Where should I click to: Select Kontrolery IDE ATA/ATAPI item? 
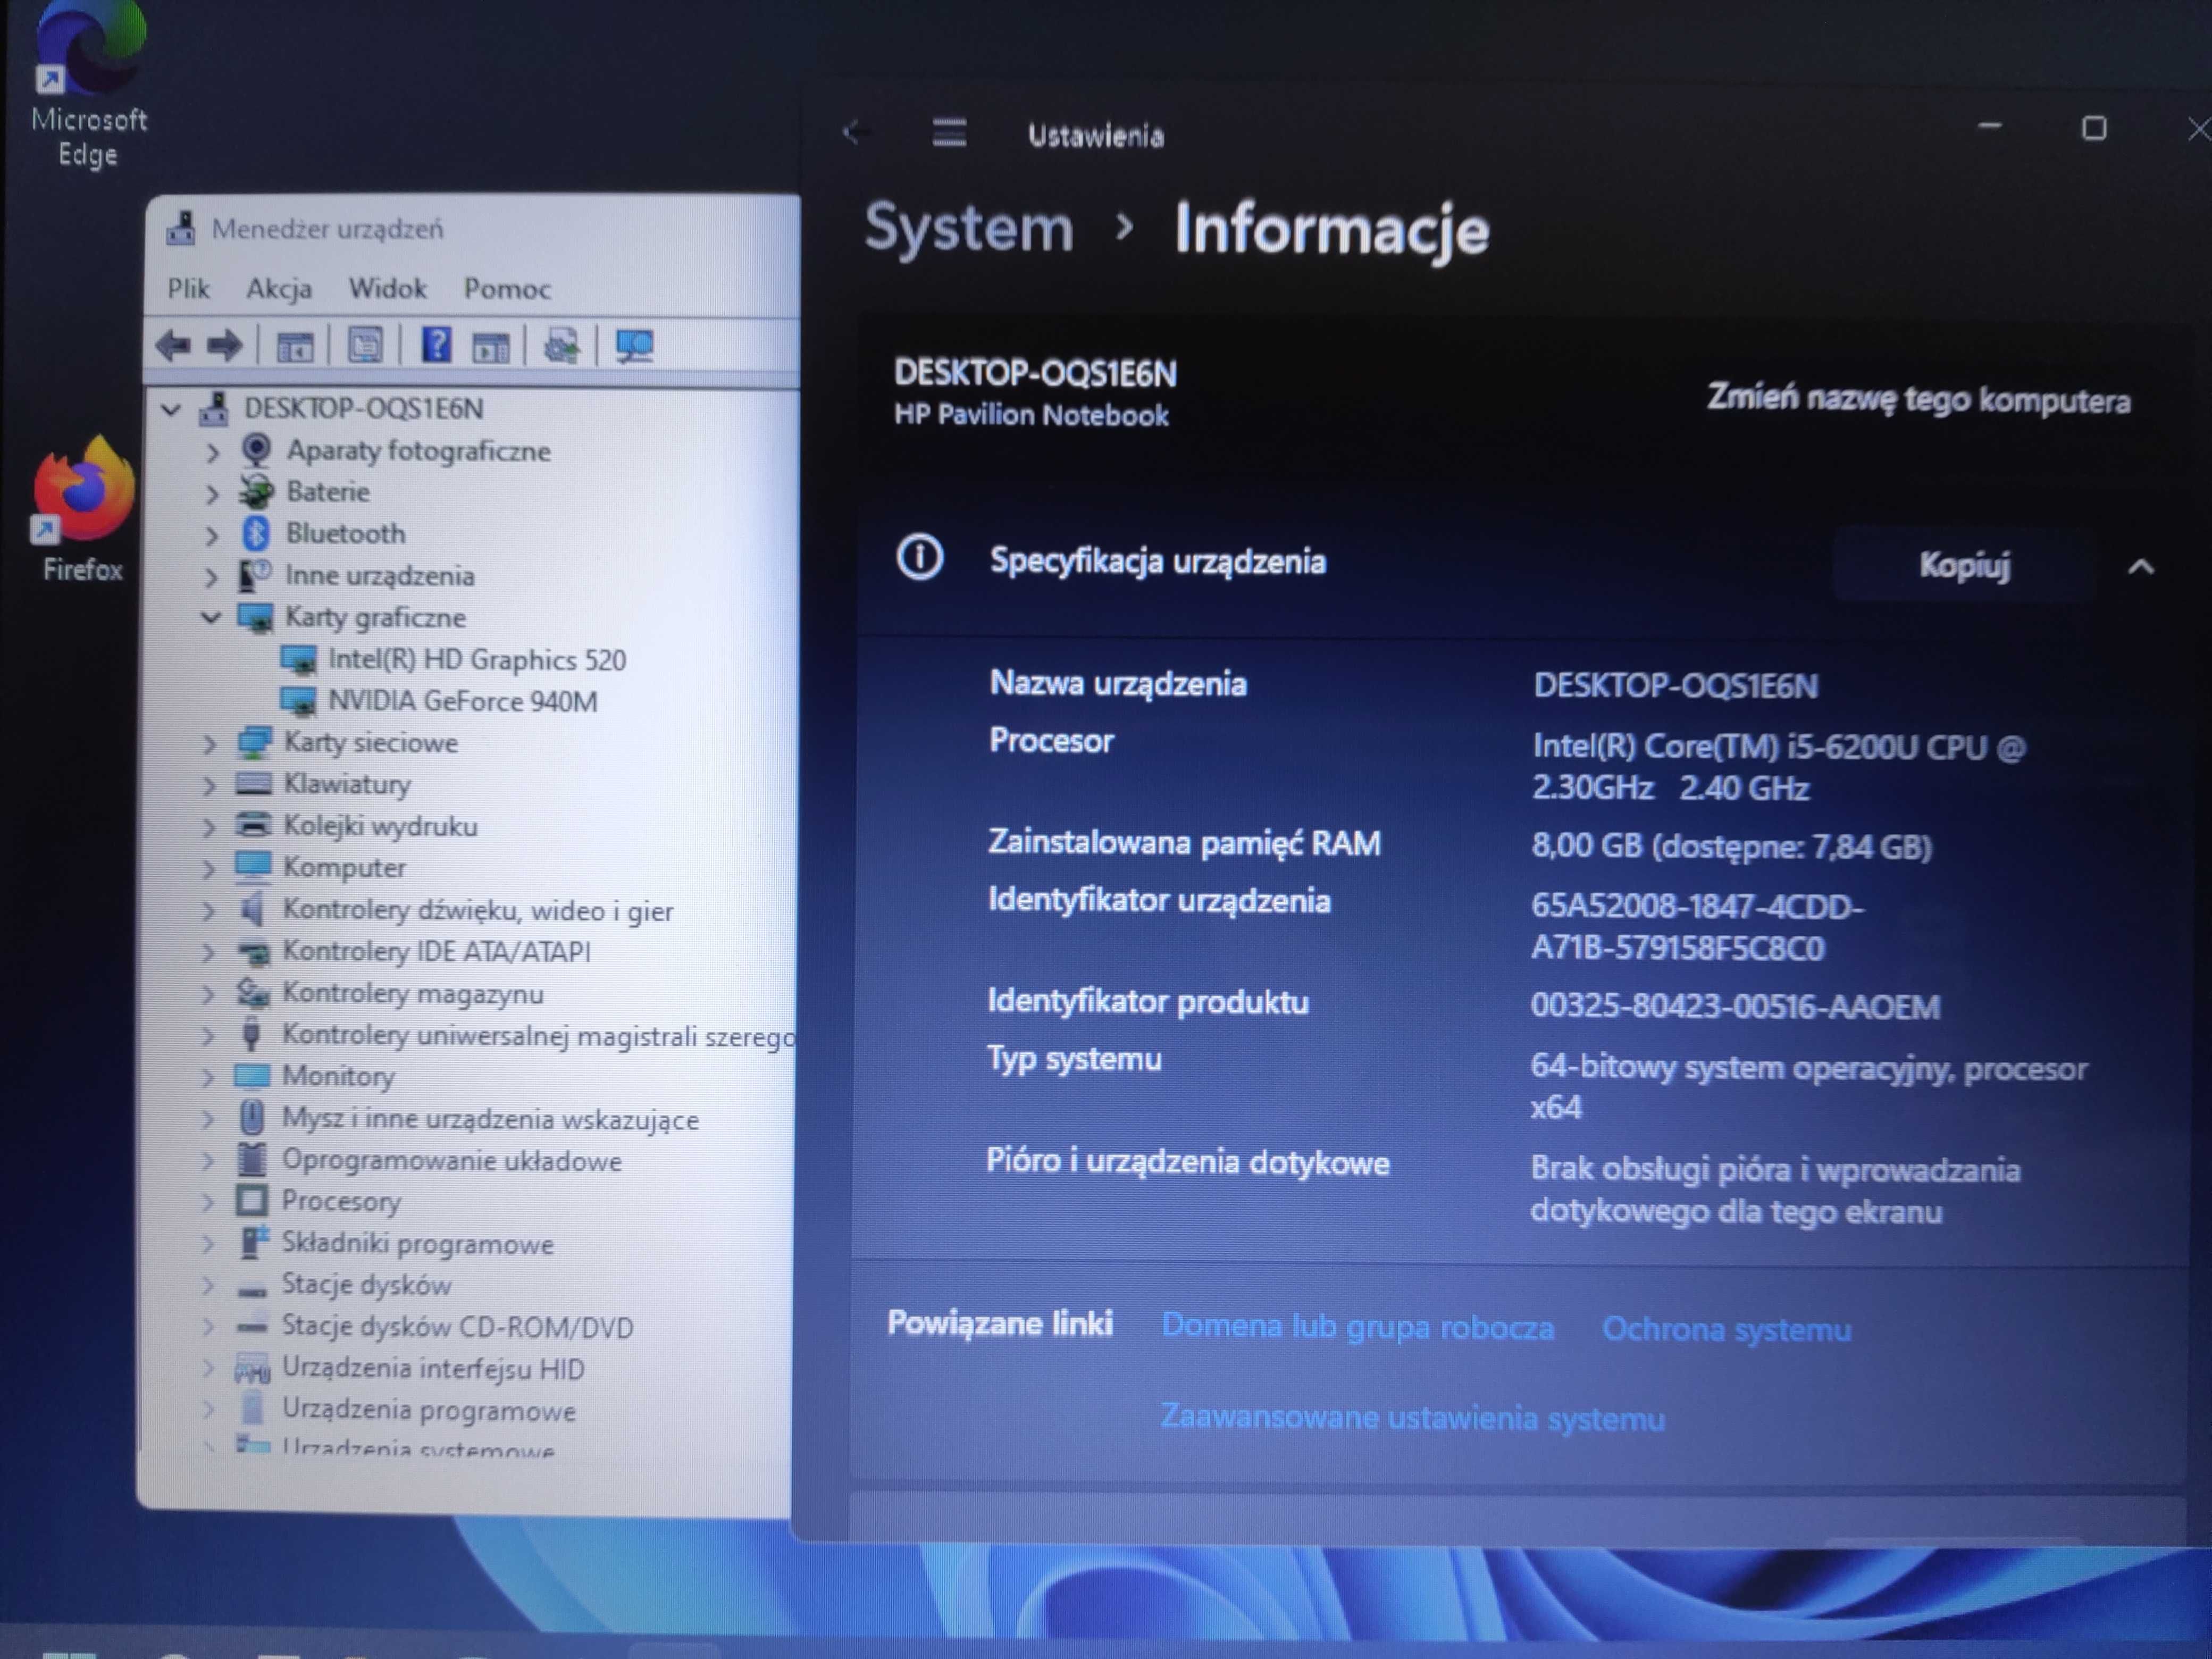[436, 951]
